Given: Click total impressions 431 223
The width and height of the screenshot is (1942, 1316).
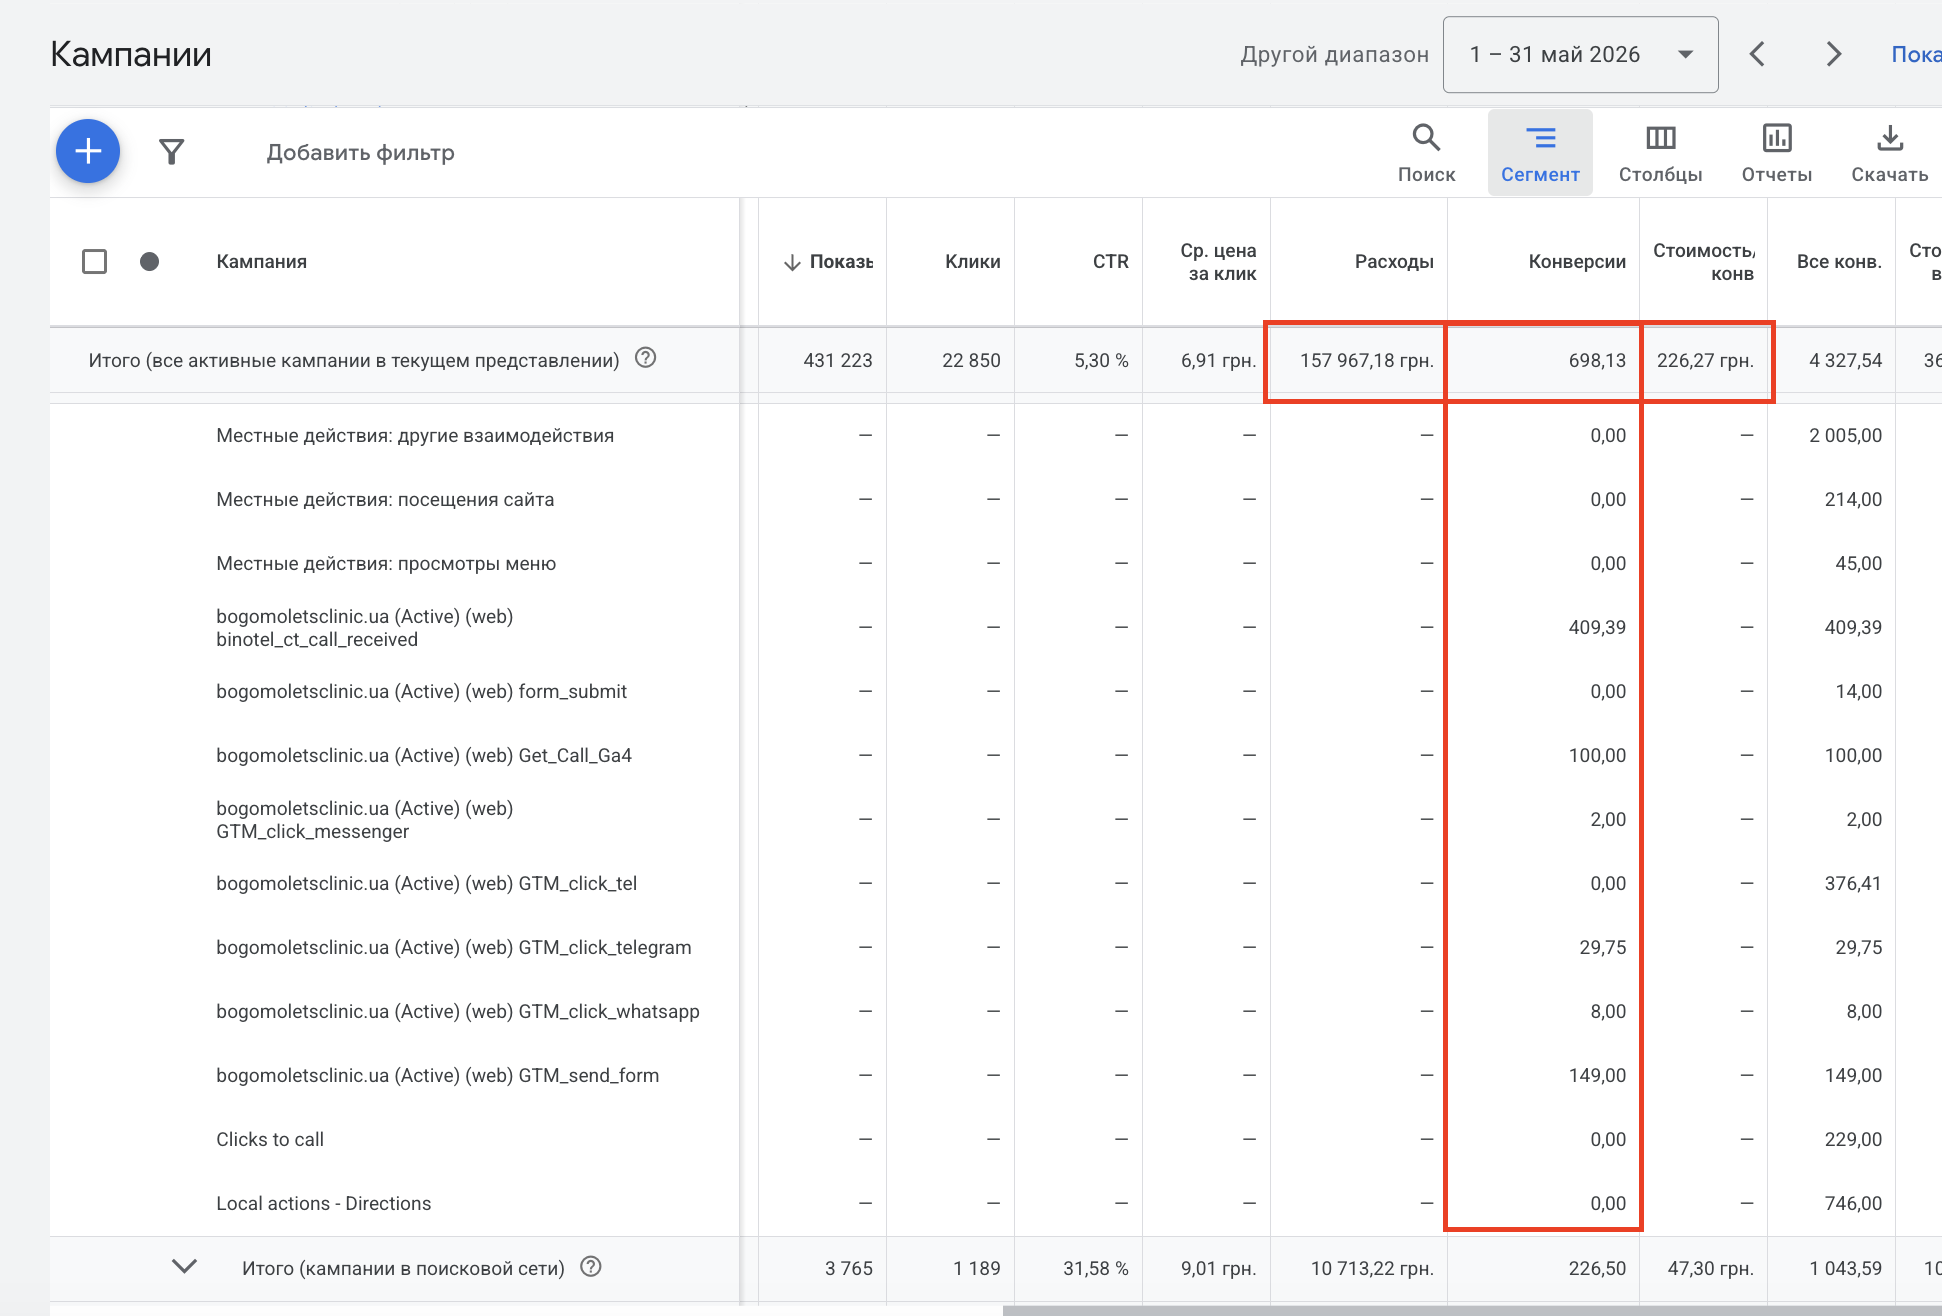Looking at the screenshot, I should (x=838, y=360).
